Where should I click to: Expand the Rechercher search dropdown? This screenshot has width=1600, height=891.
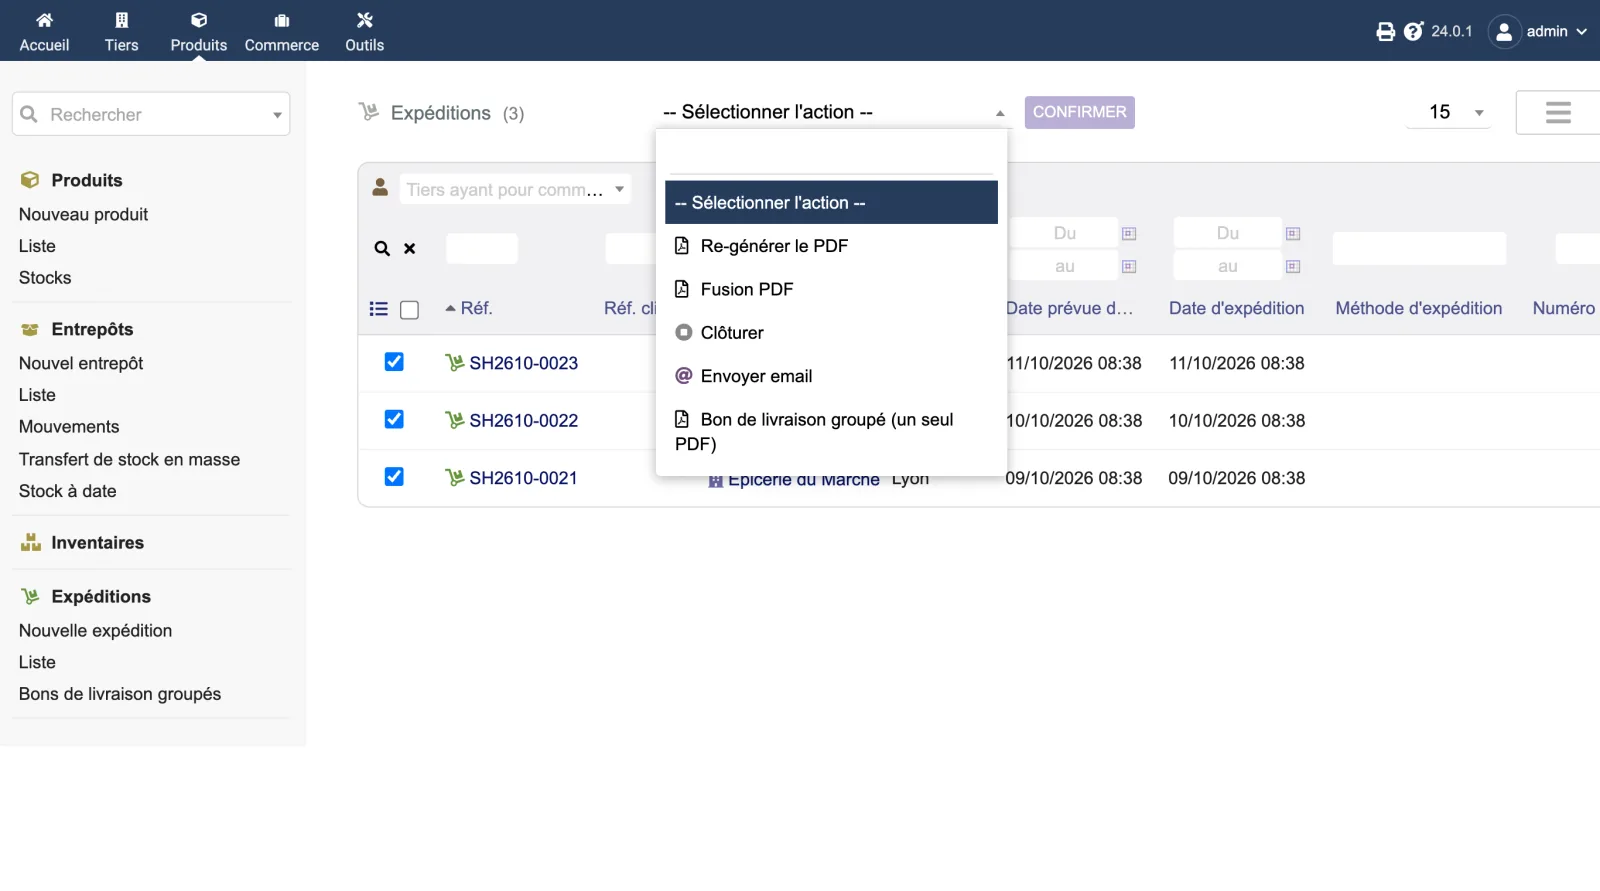pyautogui.click(x=277, y=115)
